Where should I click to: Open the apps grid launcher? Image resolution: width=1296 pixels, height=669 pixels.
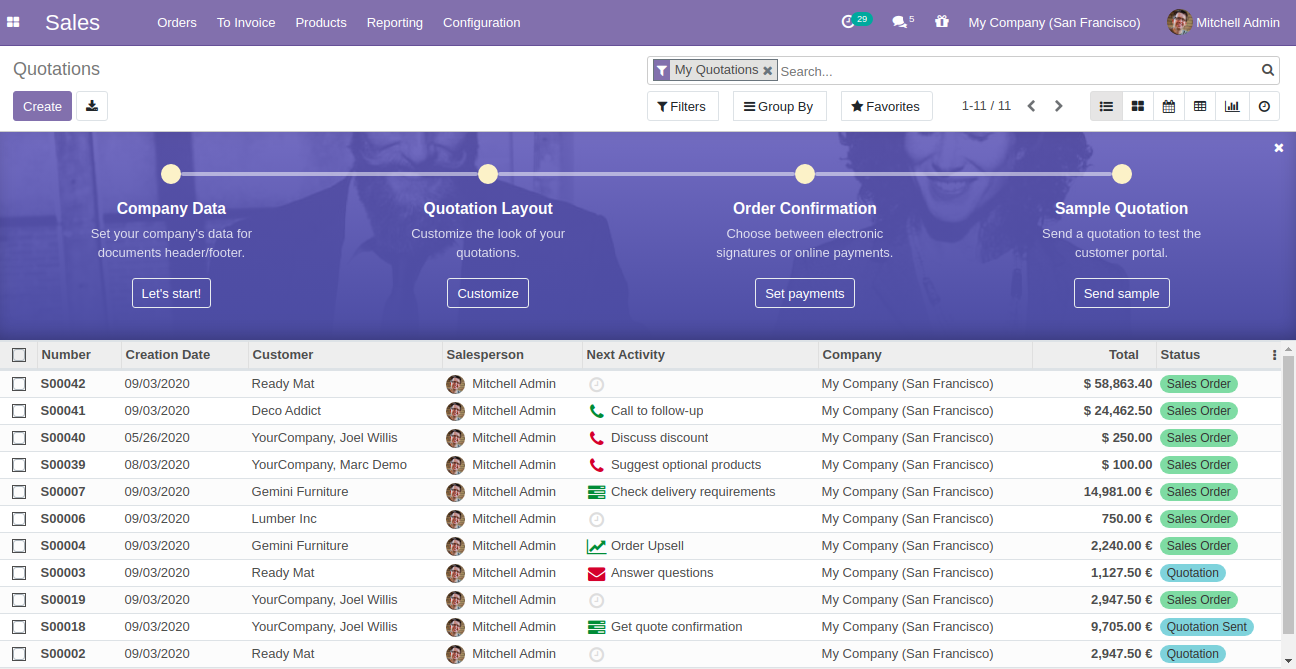tap(13, 22)
